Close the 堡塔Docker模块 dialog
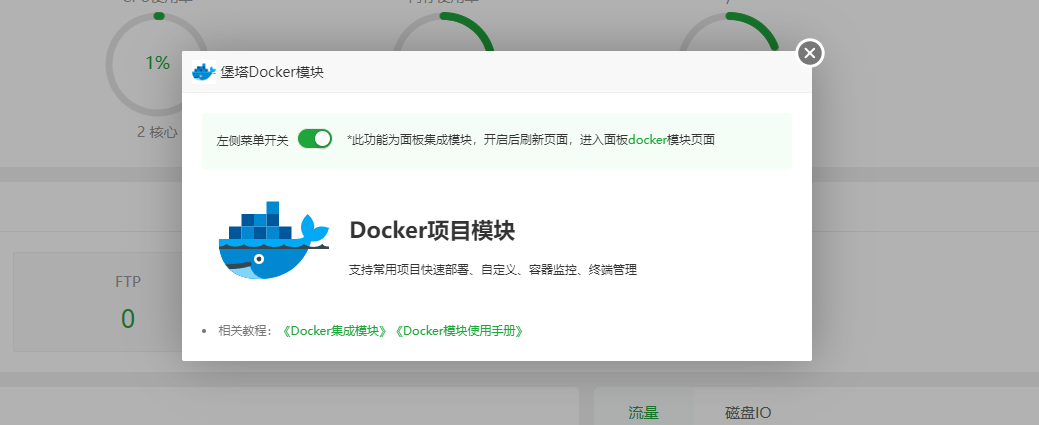This screenshot has width=1039, height=425. click(x=810, y=53)
